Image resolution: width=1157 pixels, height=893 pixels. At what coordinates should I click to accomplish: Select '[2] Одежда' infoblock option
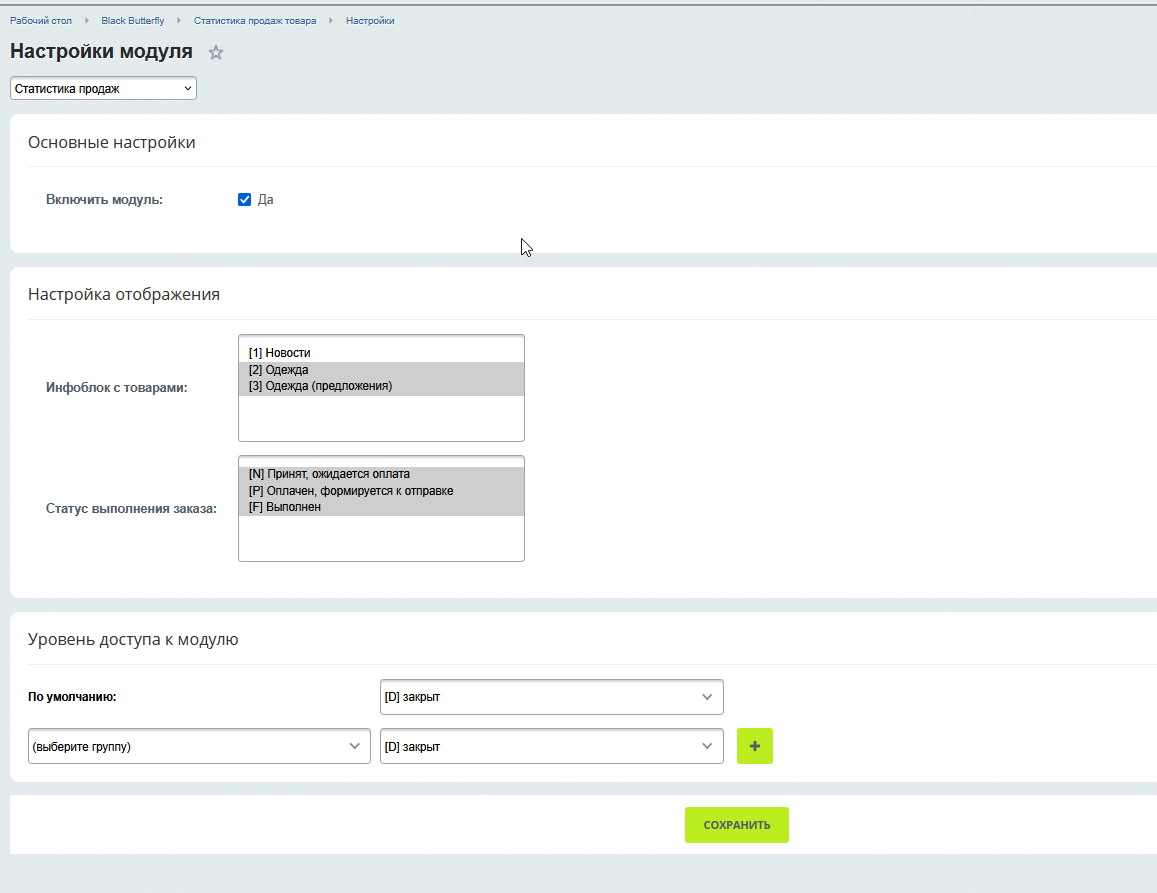(279, 370)
